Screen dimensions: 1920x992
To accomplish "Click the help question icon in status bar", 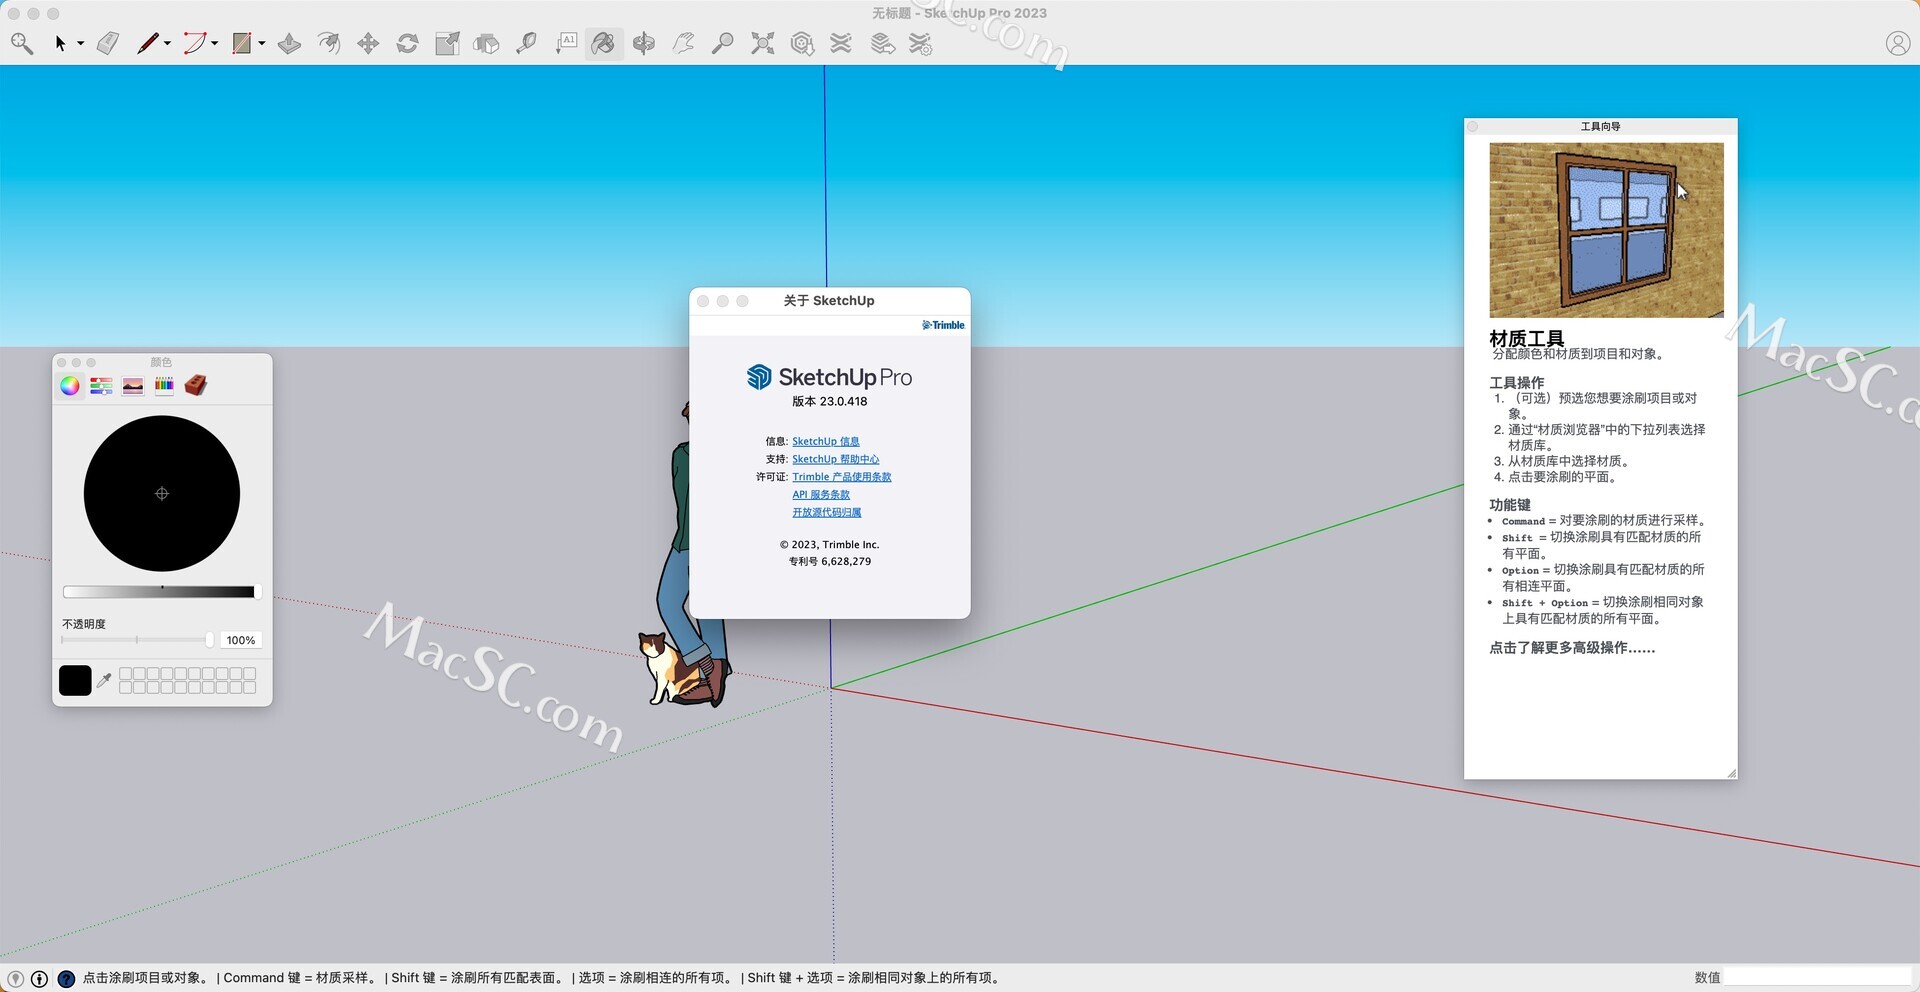I will pos(66,979).
